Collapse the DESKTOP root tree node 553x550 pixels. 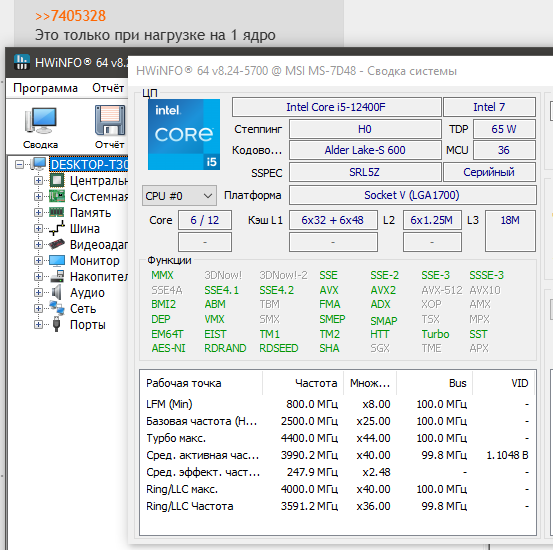(19, 164)
